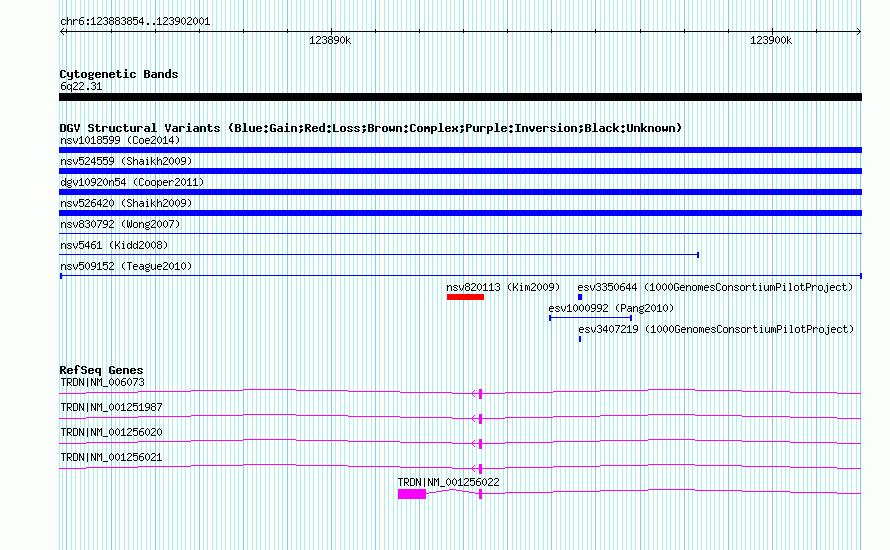The width and height of the screenshot is (890, 550).
Task: Click the blue gain bar of nsv1018599
Action: click(x=460, y=150)
